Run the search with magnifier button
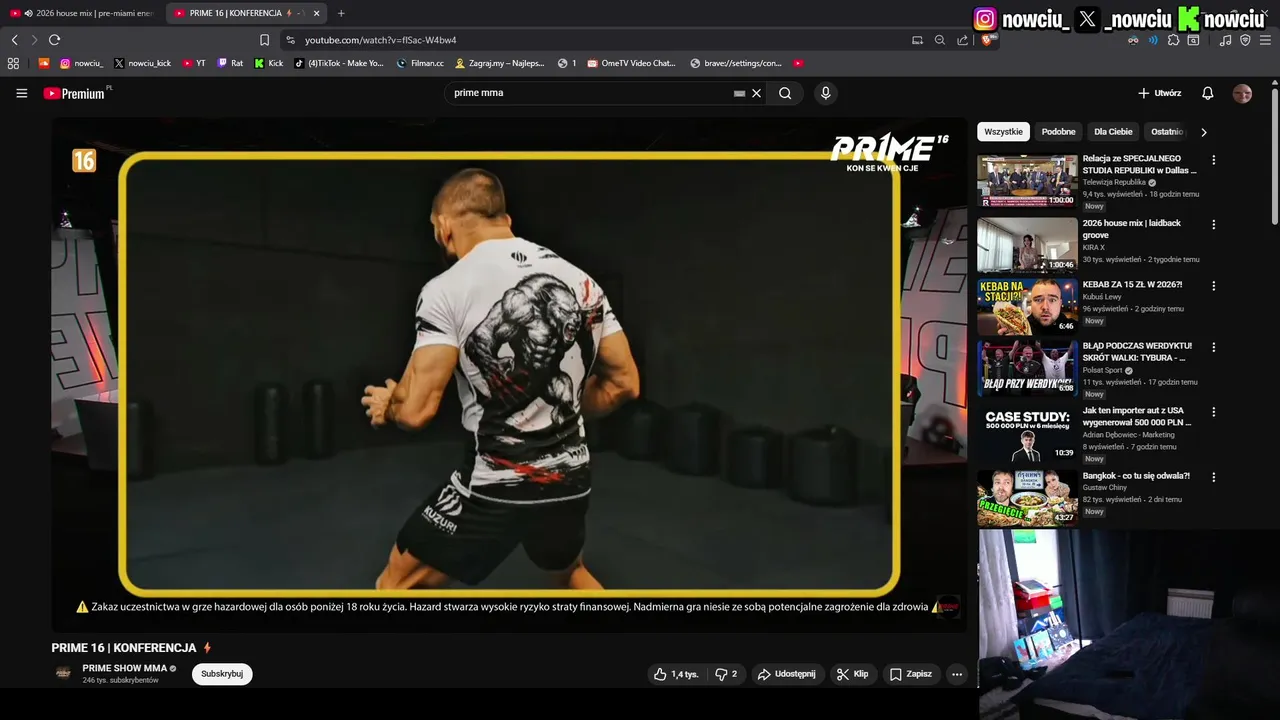This screenshot has height=720, width=1280. click(785, 93)
